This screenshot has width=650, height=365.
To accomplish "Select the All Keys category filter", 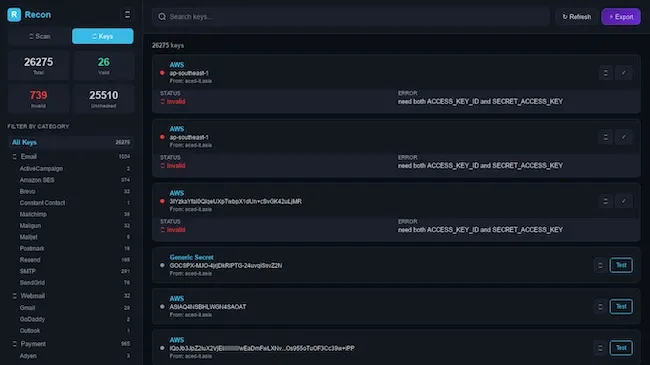I will pyautogui.click(x=70, y=142).
